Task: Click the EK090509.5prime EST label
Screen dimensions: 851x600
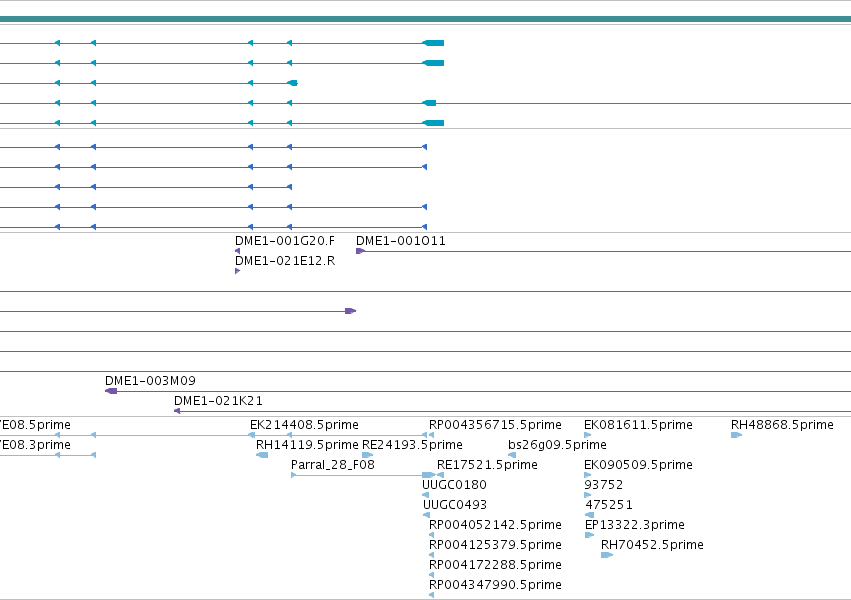Action: pos(638,465)
